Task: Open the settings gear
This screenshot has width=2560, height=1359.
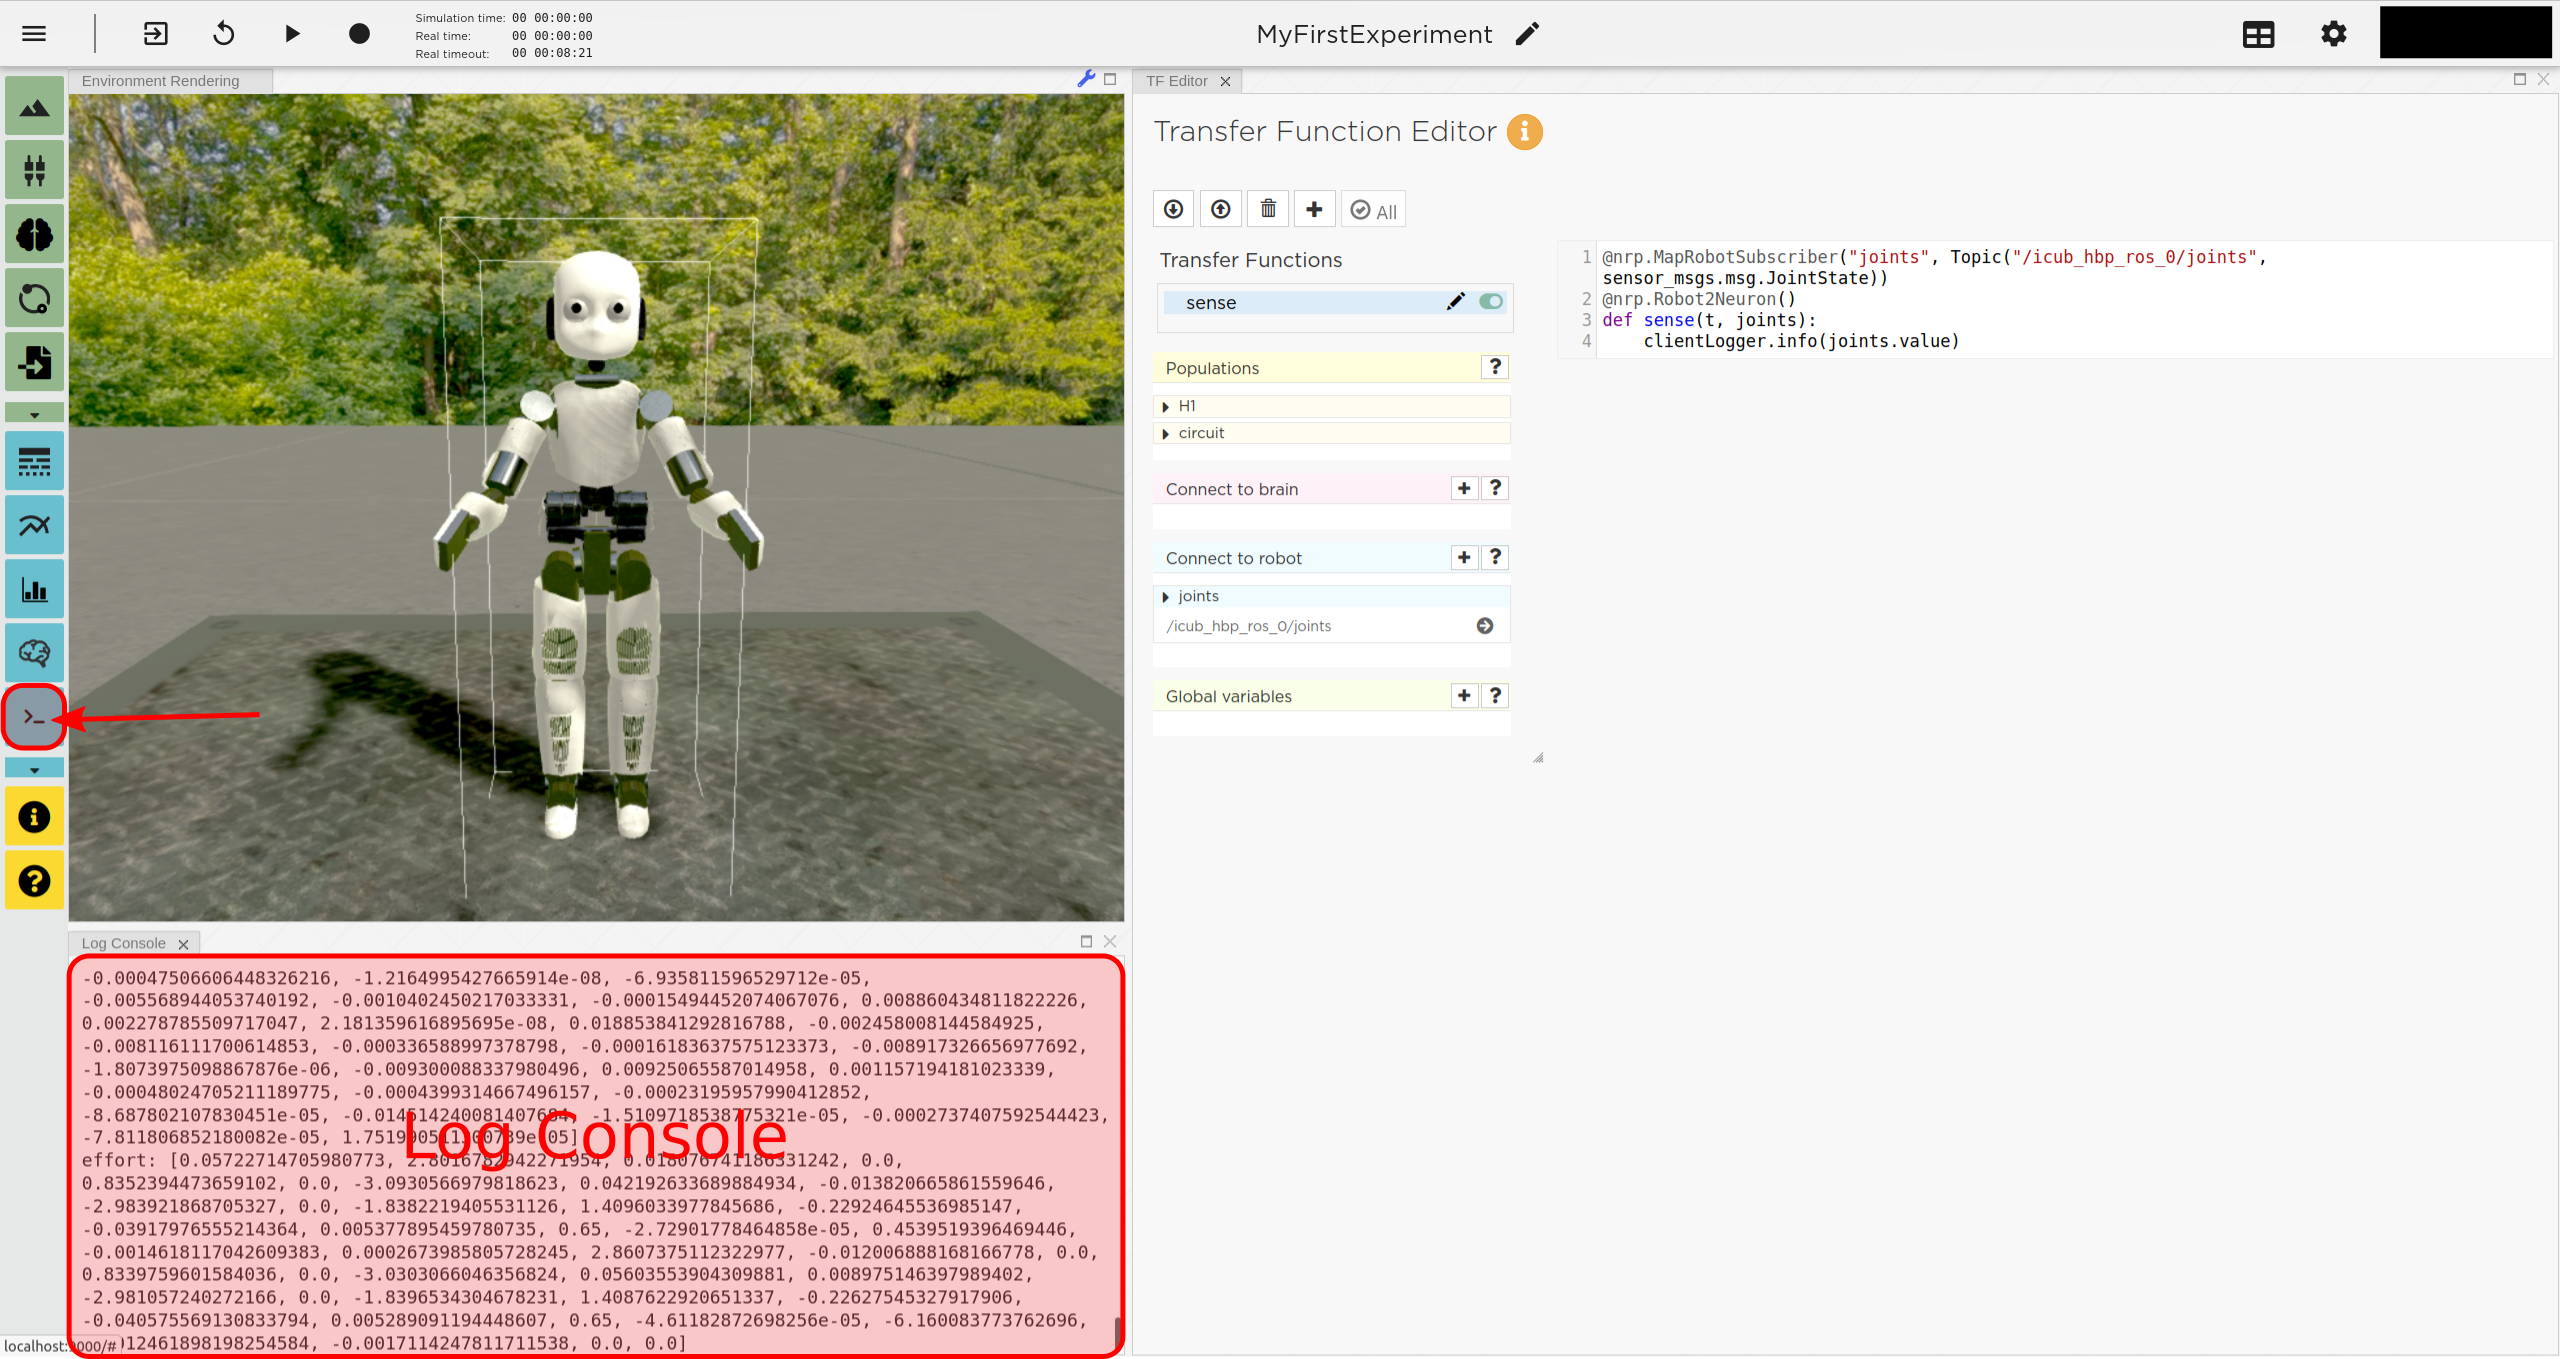Action: click(x=2334, y=34)
